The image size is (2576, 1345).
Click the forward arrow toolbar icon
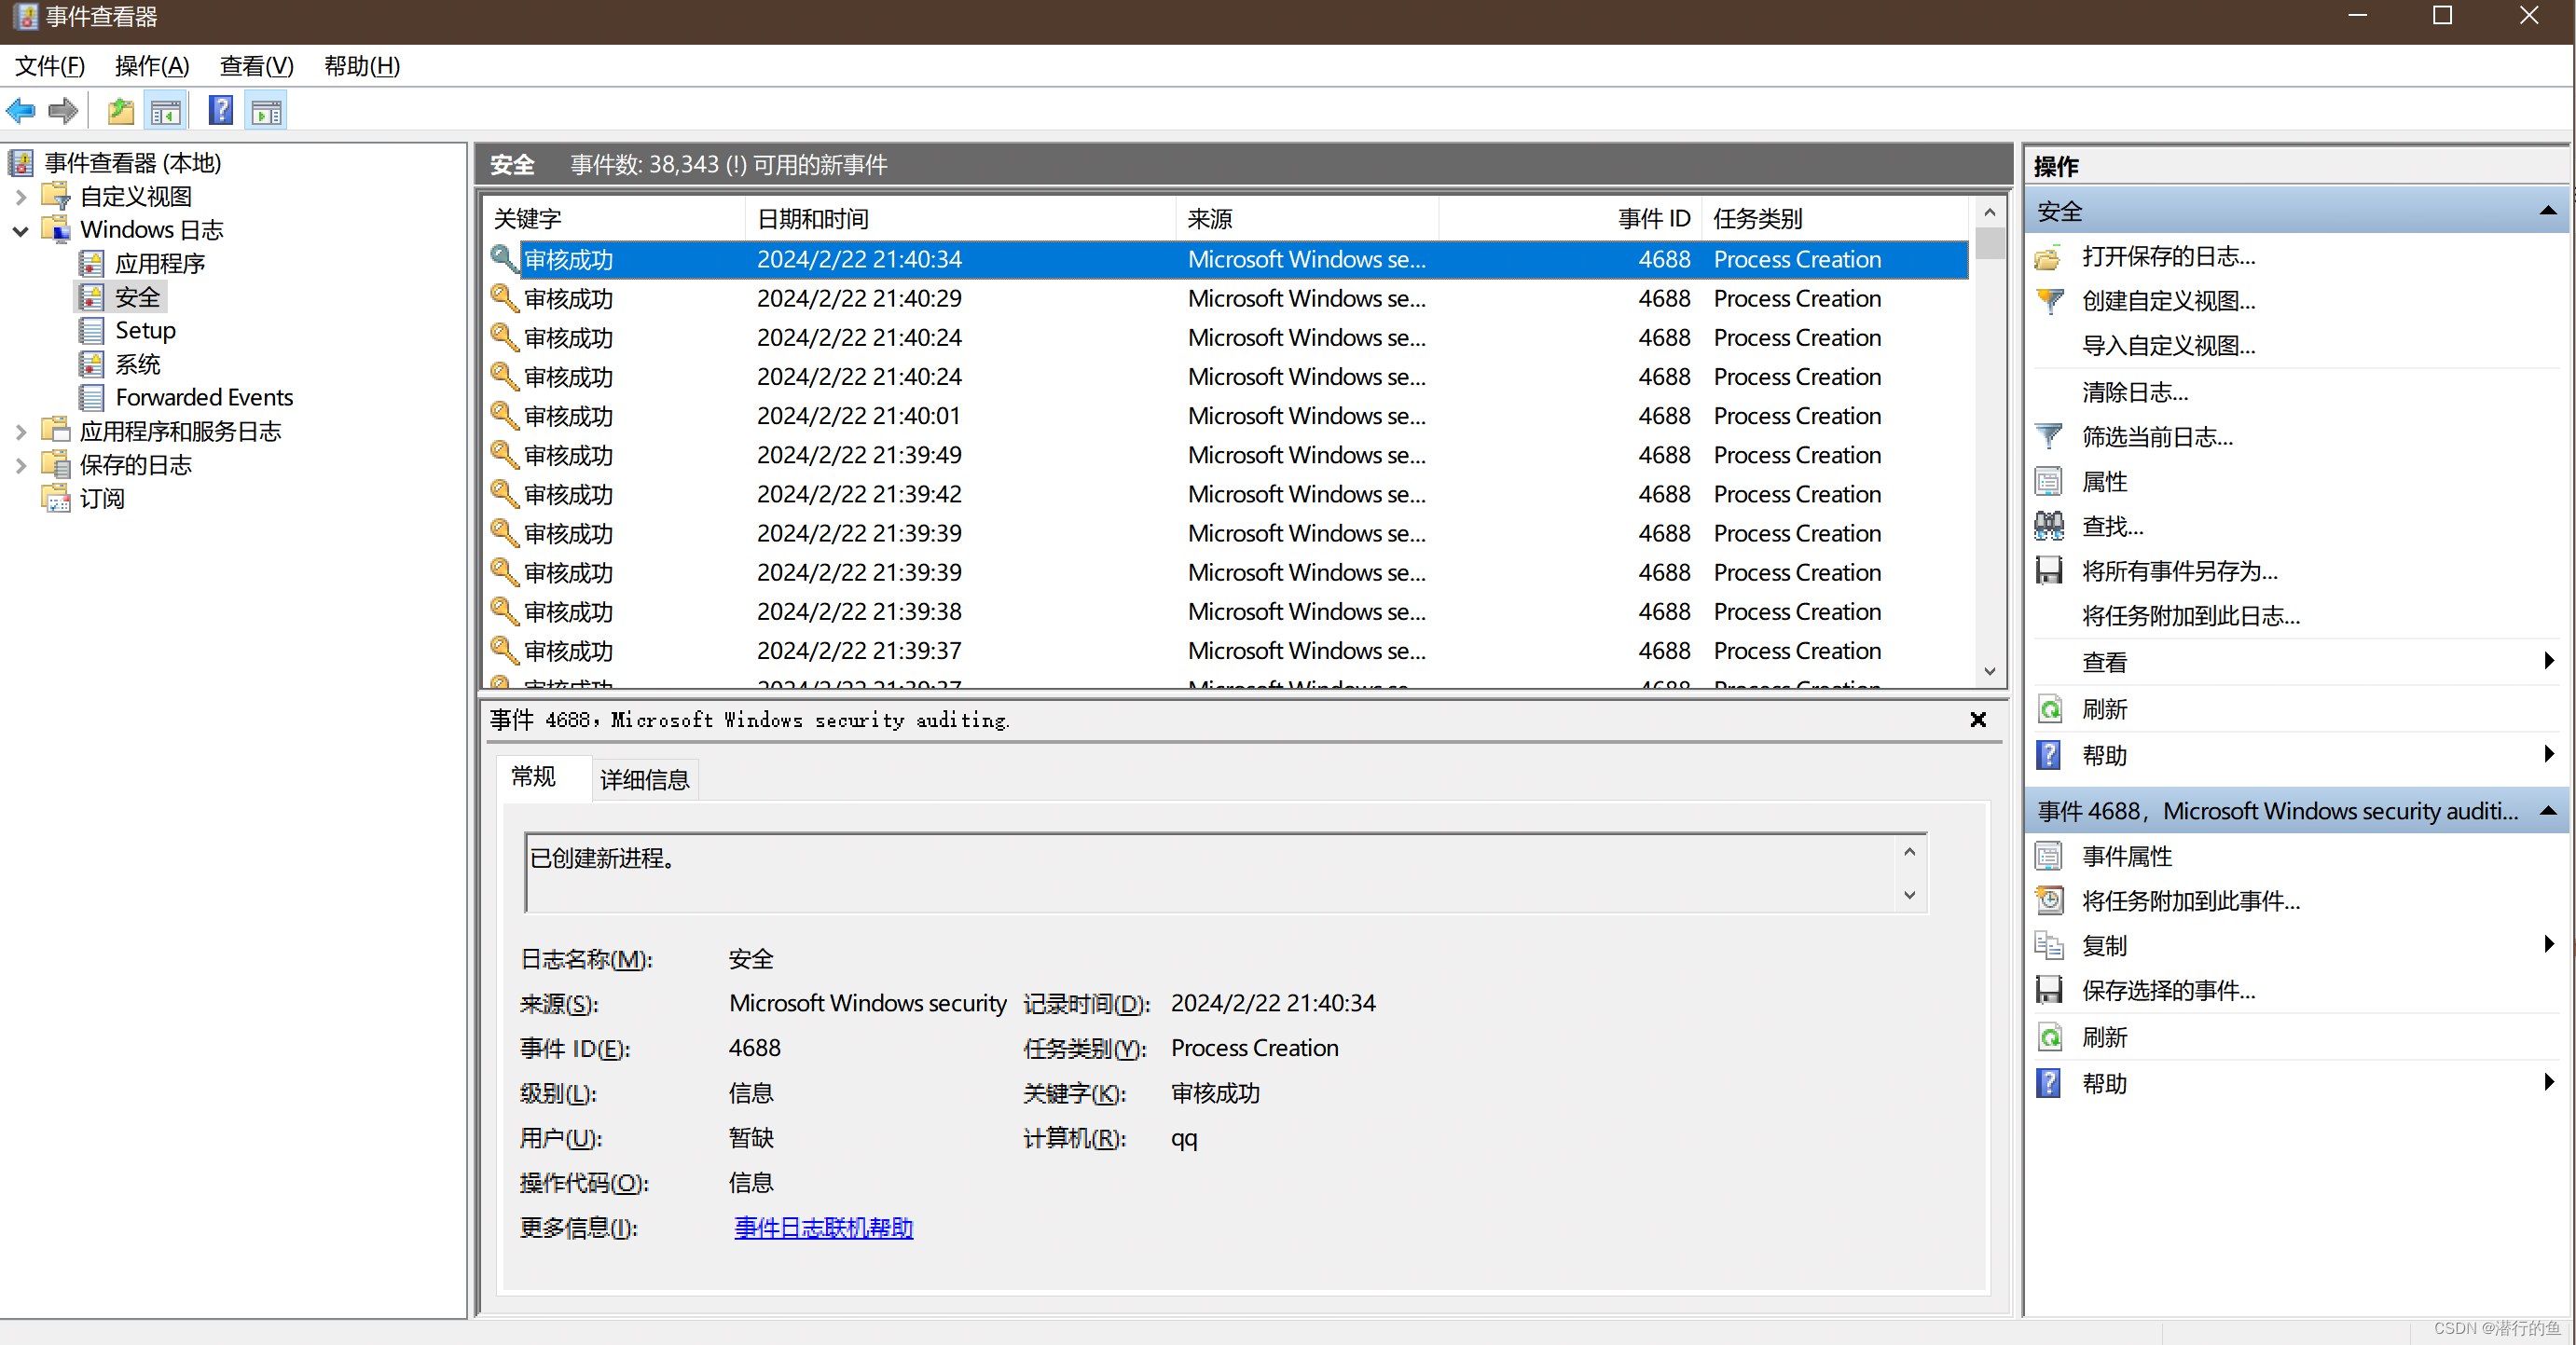[x=63, y=111]
